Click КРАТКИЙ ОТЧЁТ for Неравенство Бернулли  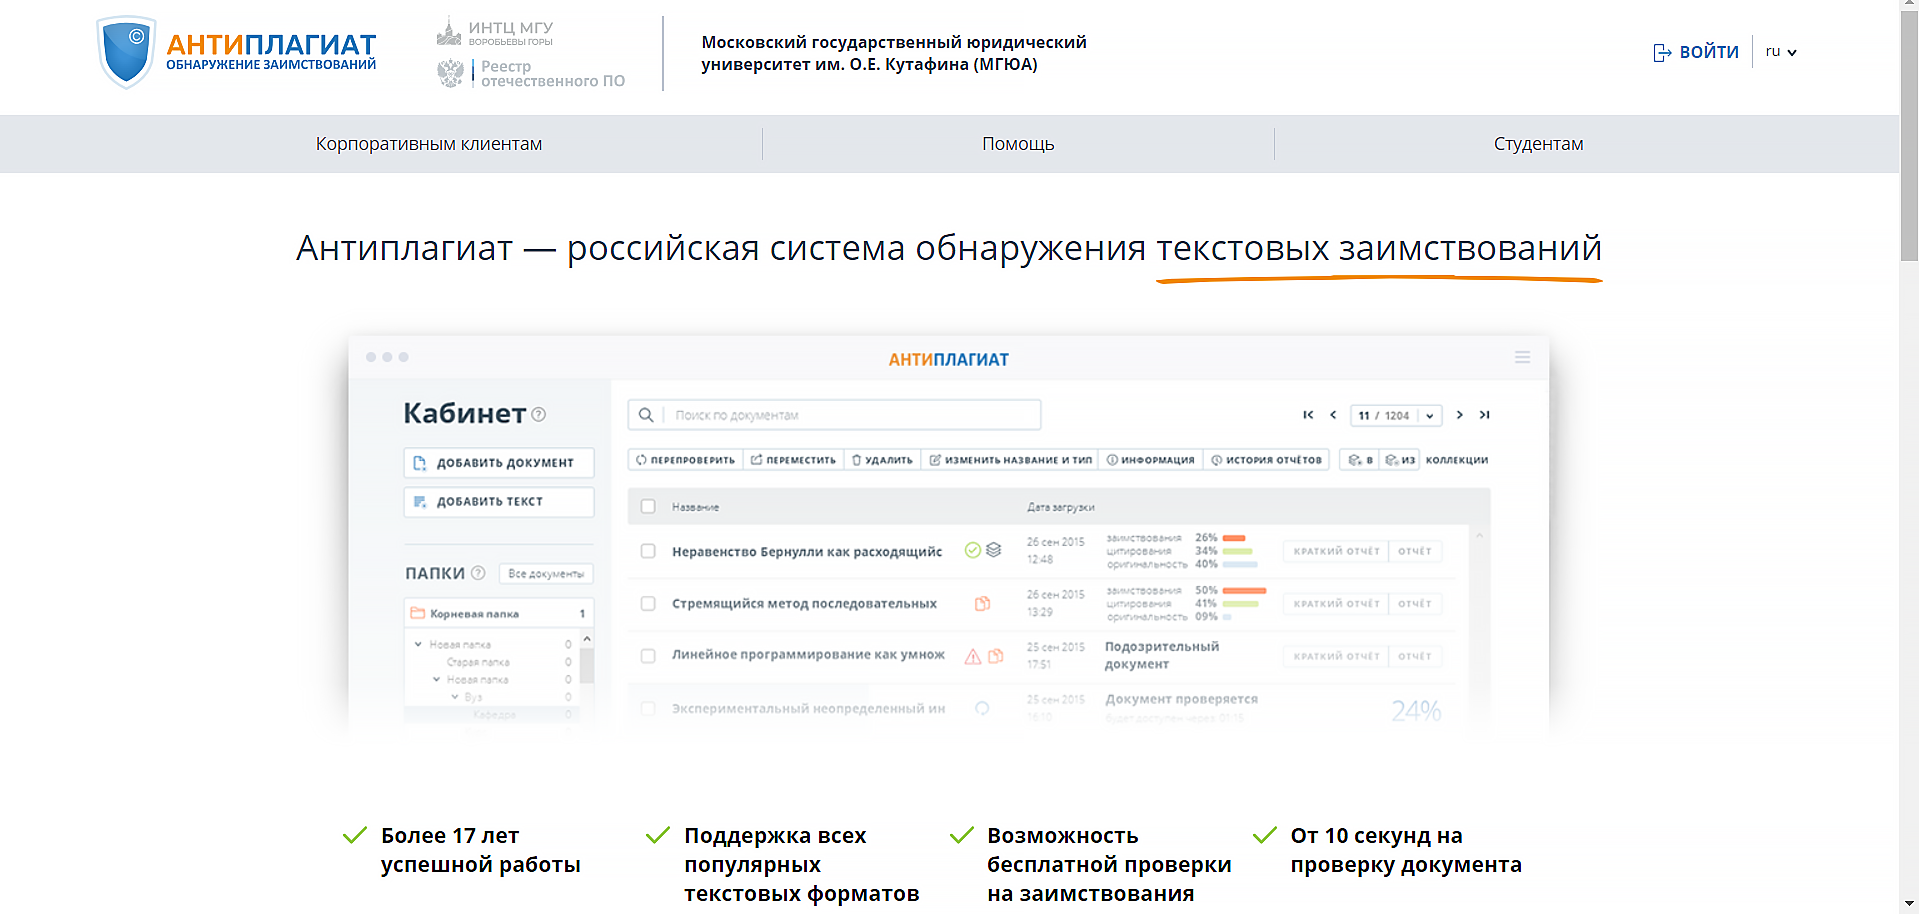(1336, 551)
